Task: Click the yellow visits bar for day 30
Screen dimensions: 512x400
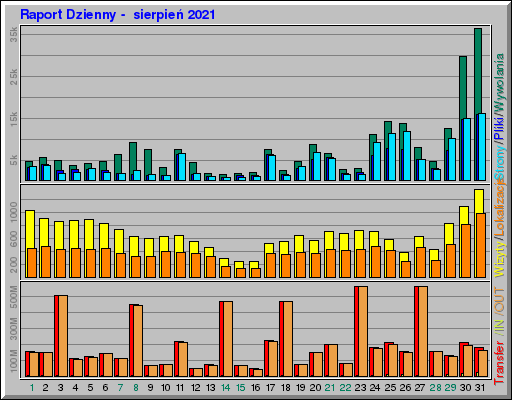Action: pyautogui.click(x=464, y=215)
